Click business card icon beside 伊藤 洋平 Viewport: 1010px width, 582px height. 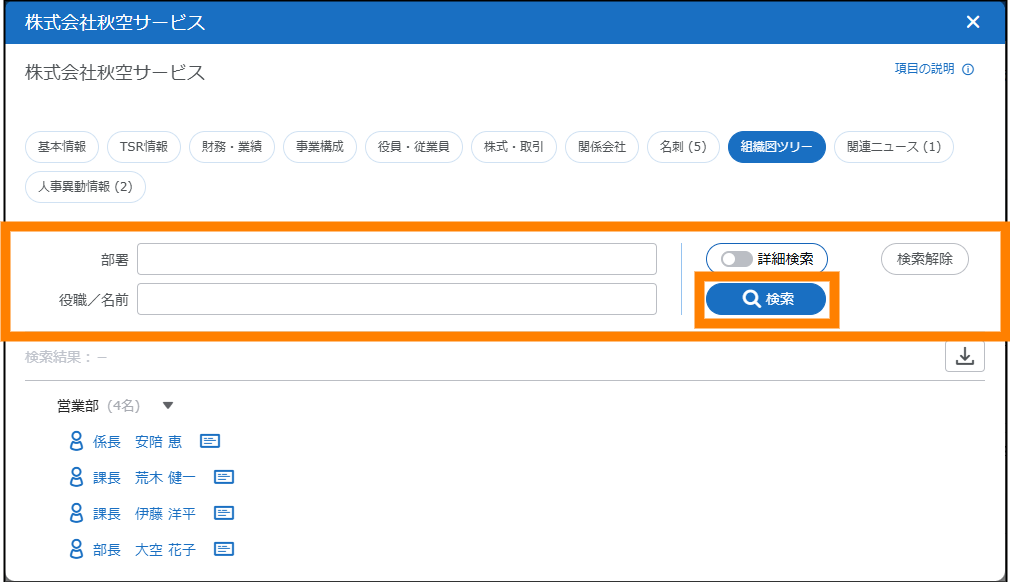tap(224, 513)
